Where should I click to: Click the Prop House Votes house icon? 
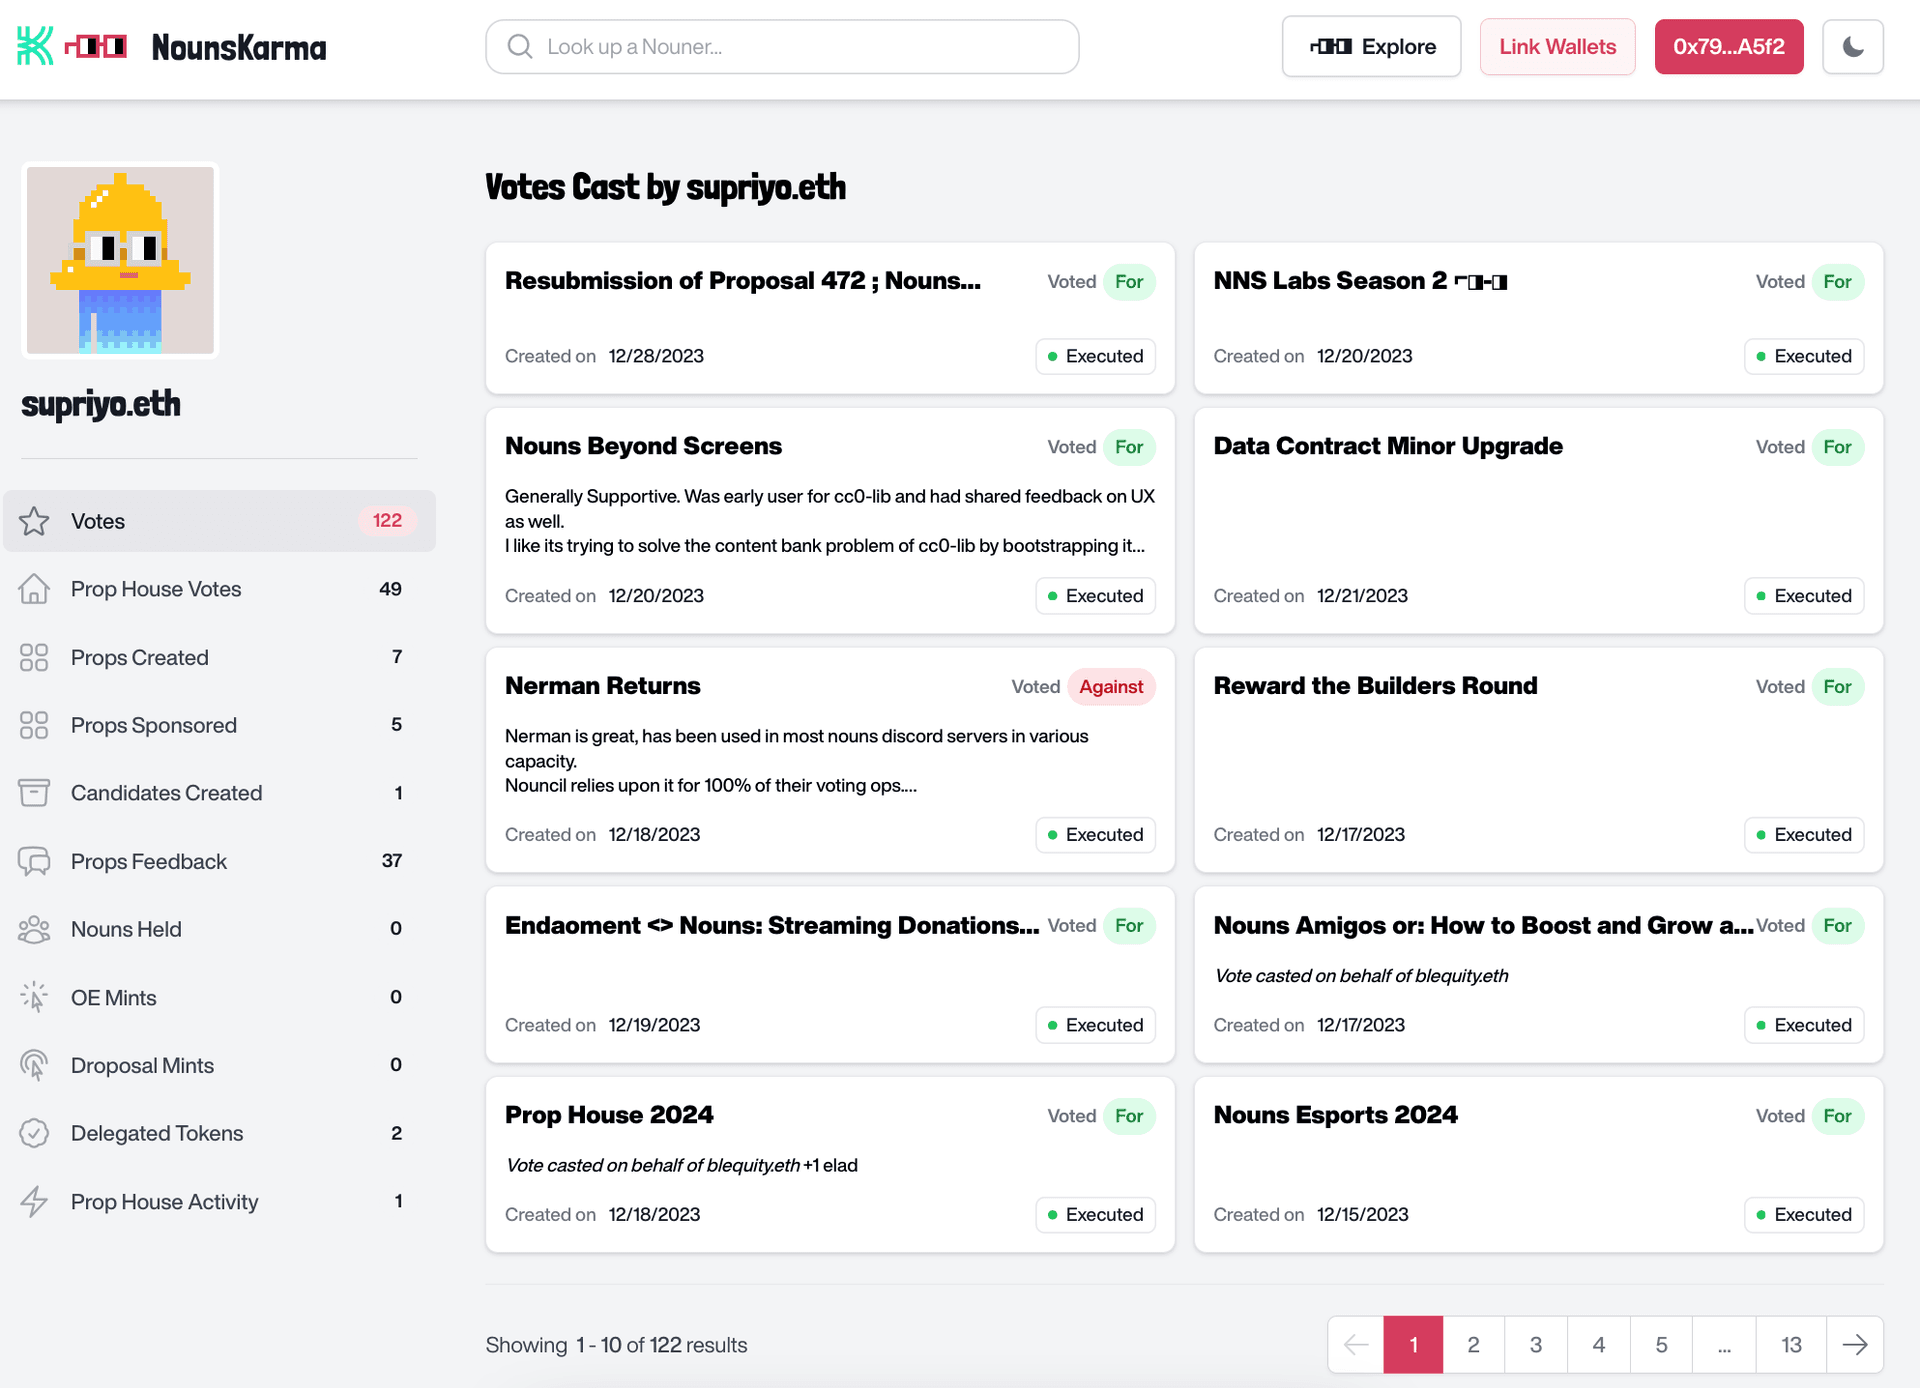pyautogui.click(x=34, y=589)
